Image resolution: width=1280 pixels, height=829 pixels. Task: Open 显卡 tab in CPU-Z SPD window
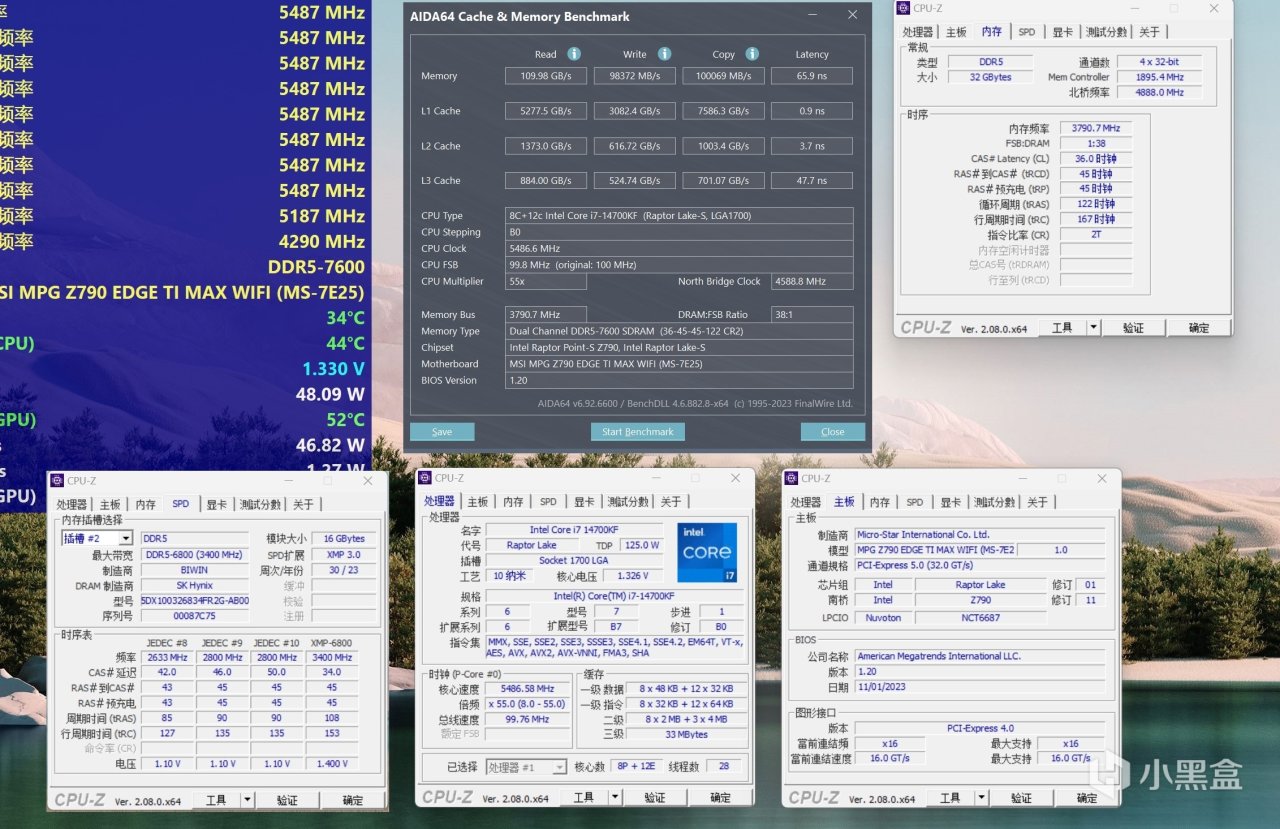pyautogui.click(x=216, y=504)
